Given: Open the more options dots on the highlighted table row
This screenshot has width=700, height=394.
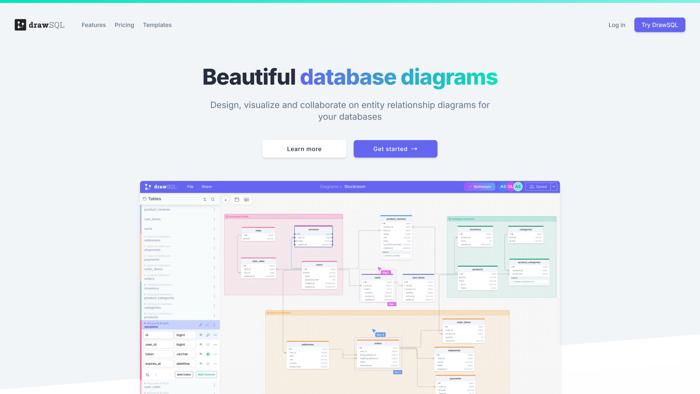Looking at the screenshot, I should coord(214,325).
